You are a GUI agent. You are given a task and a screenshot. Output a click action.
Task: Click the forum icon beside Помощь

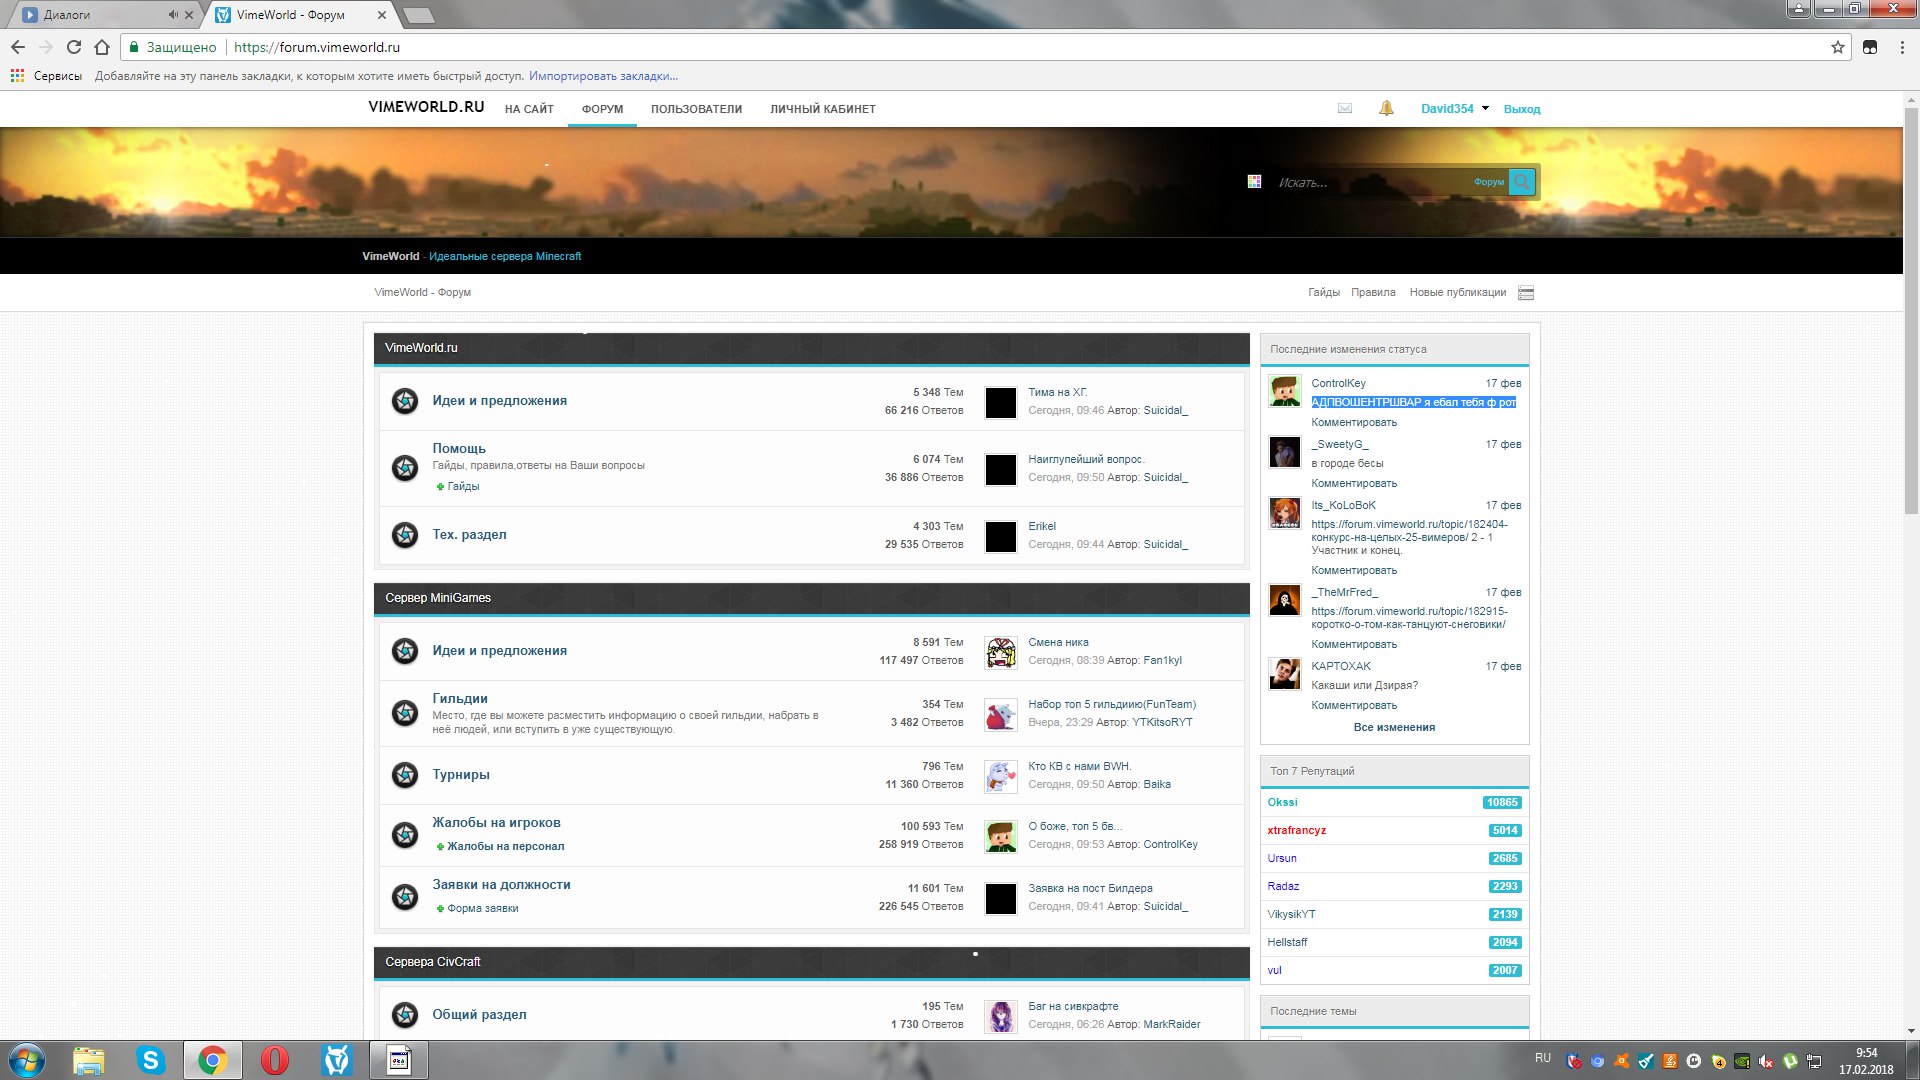click(x=405, y=467)
